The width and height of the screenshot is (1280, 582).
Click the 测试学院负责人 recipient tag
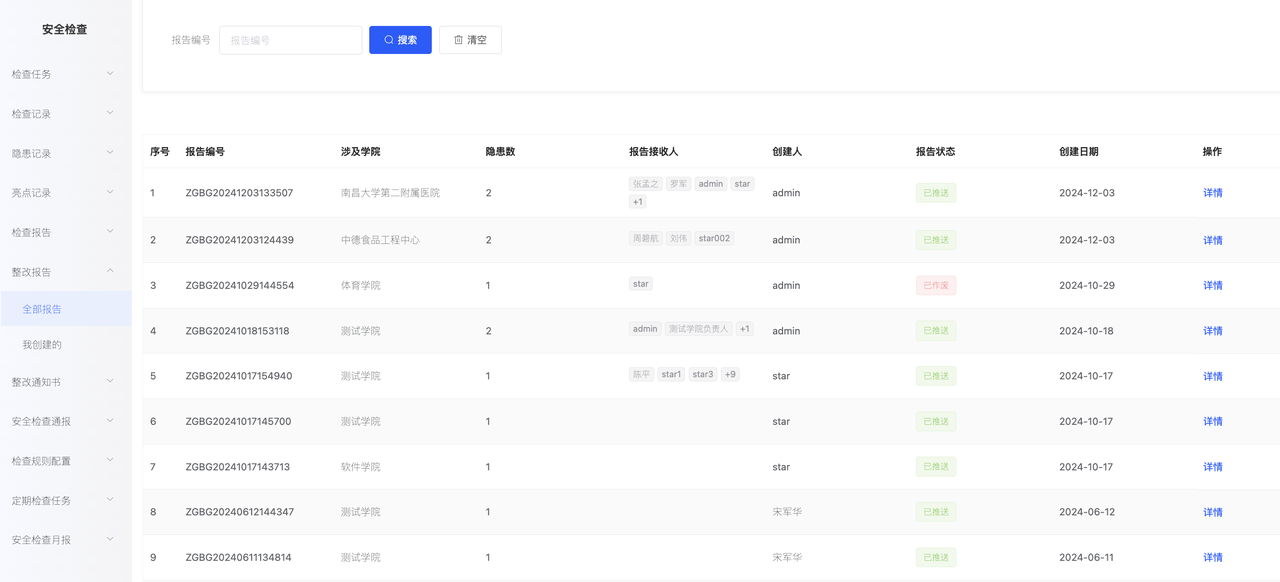coord(699,329)
